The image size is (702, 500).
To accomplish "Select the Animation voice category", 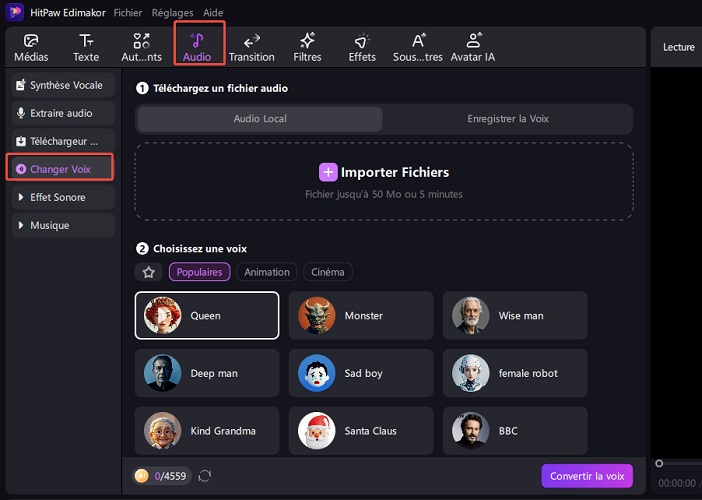I will tap(267, 272).
